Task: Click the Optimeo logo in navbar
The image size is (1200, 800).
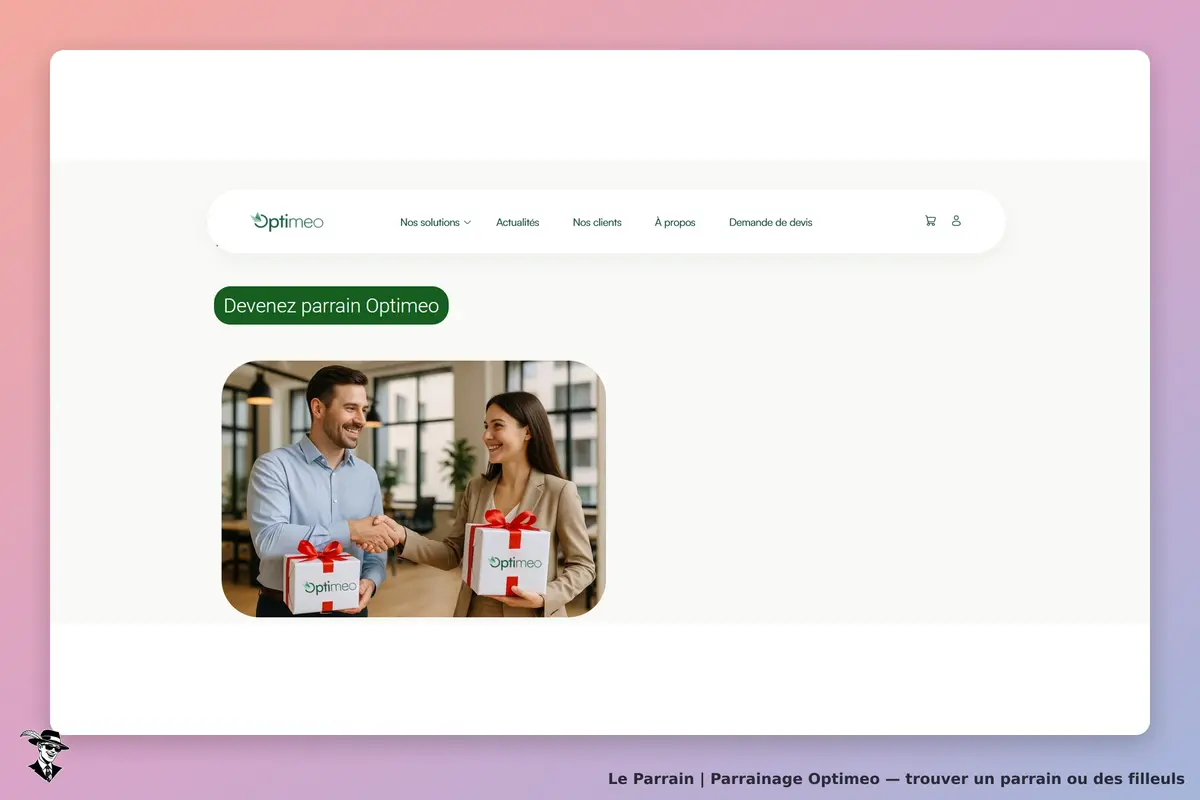Action: (287, 221)
